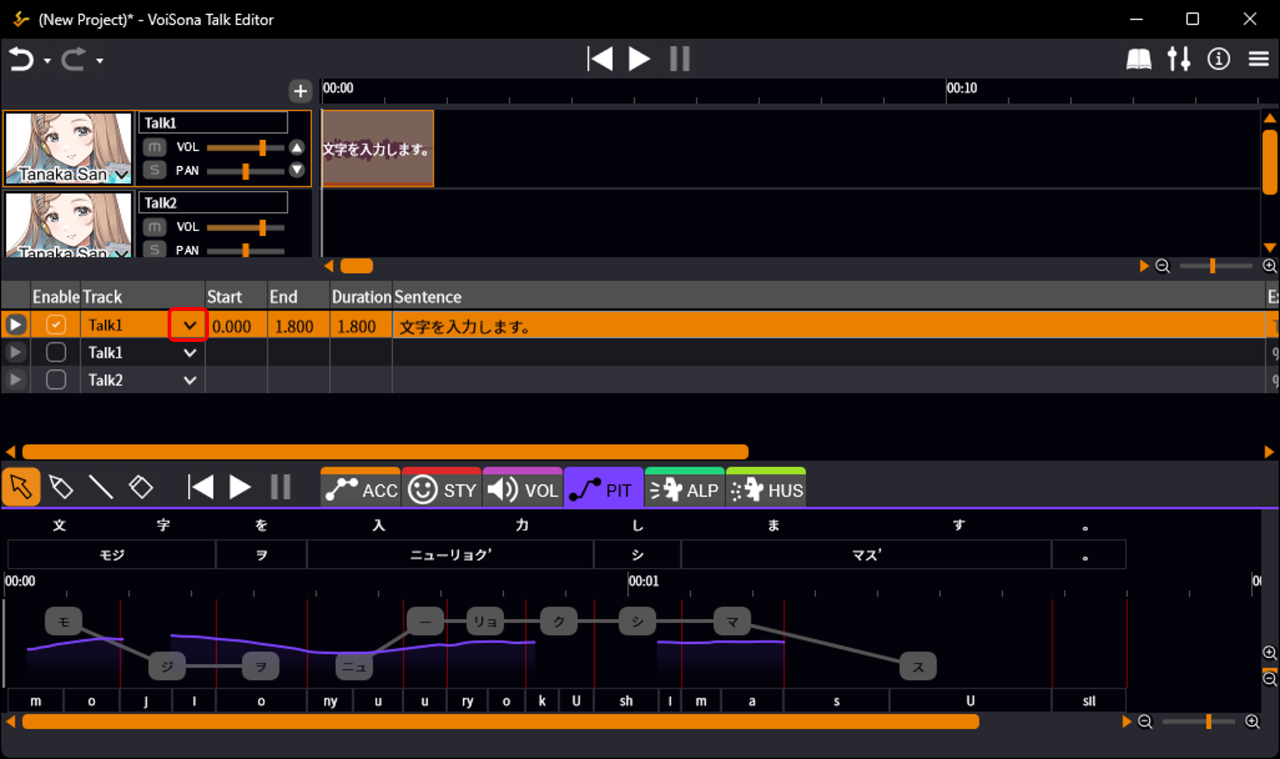Adjust the Talk1 VOL slider
Screen dimensions: 1280x759
coord(262,147)
